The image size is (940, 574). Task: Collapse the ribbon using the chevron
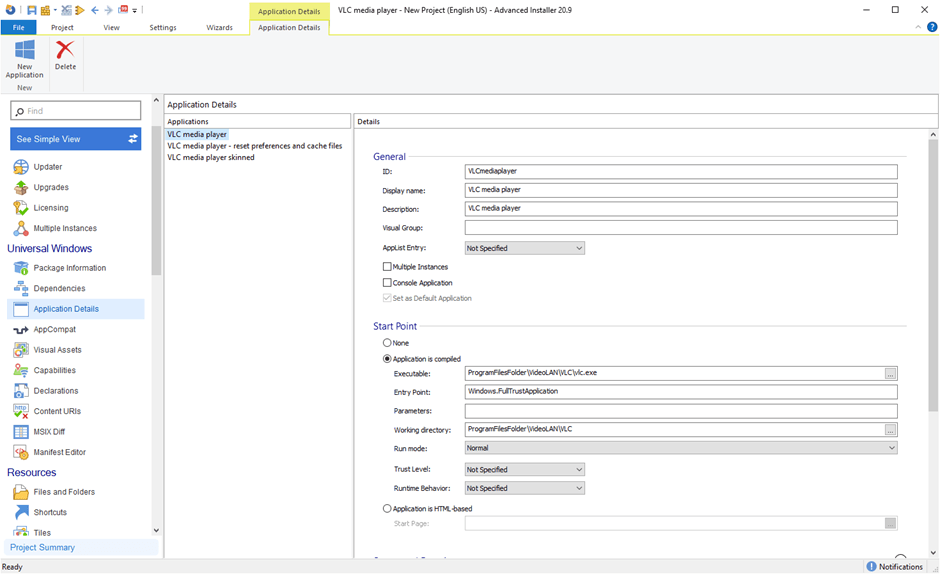tap(918, 27)
